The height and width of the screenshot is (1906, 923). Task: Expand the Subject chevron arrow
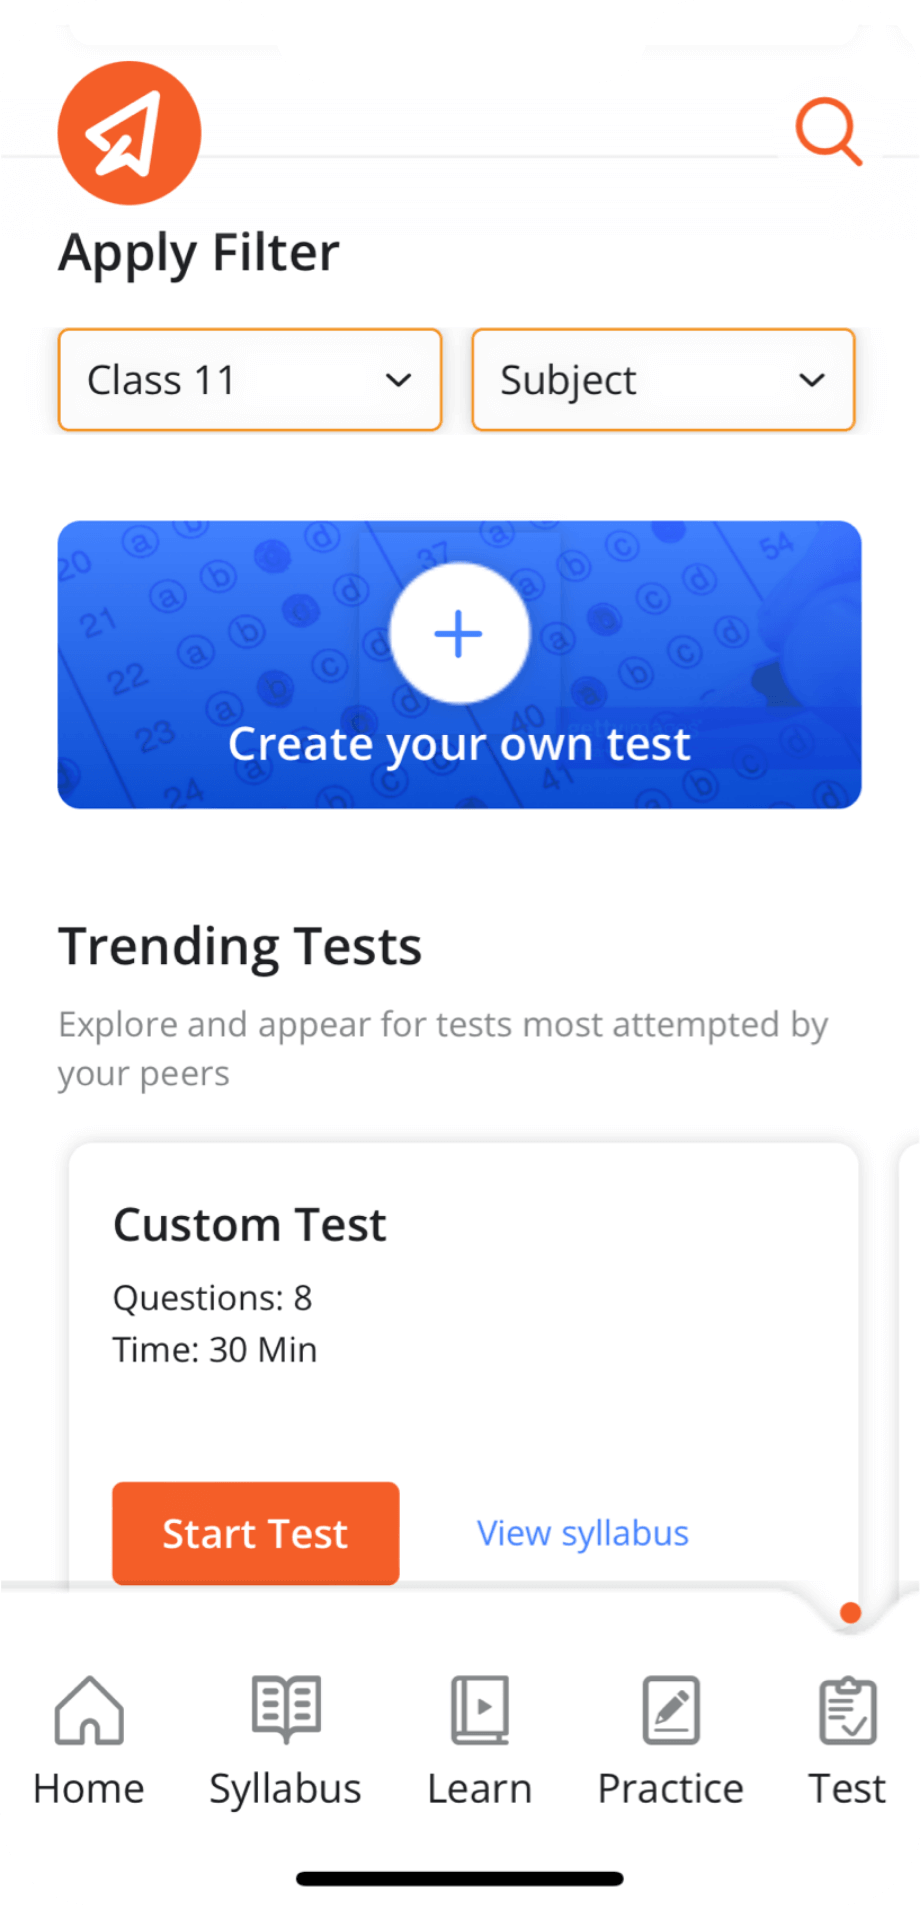coord(812,380)
